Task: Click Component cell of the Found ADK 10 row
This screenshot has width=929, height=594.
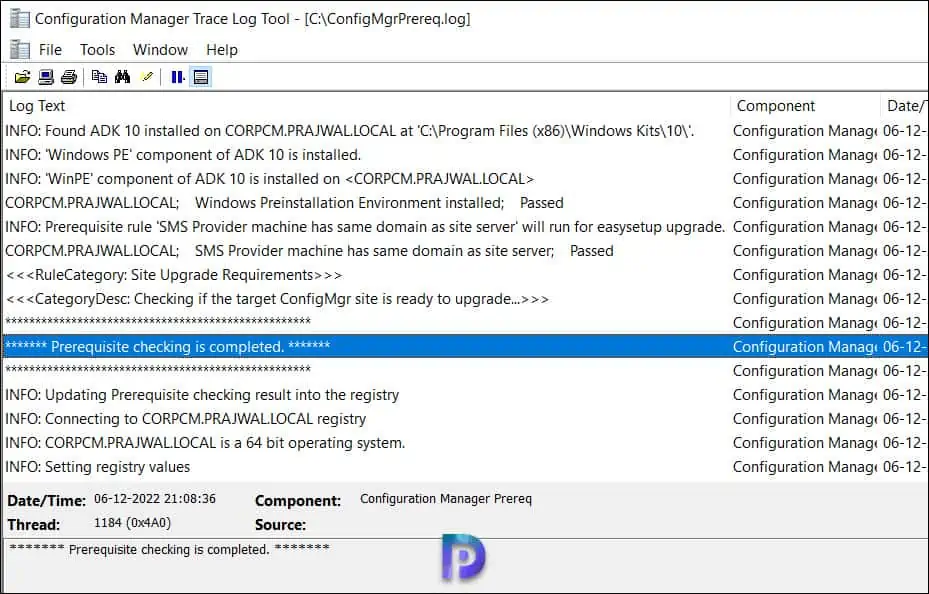Action: point(805,131)
